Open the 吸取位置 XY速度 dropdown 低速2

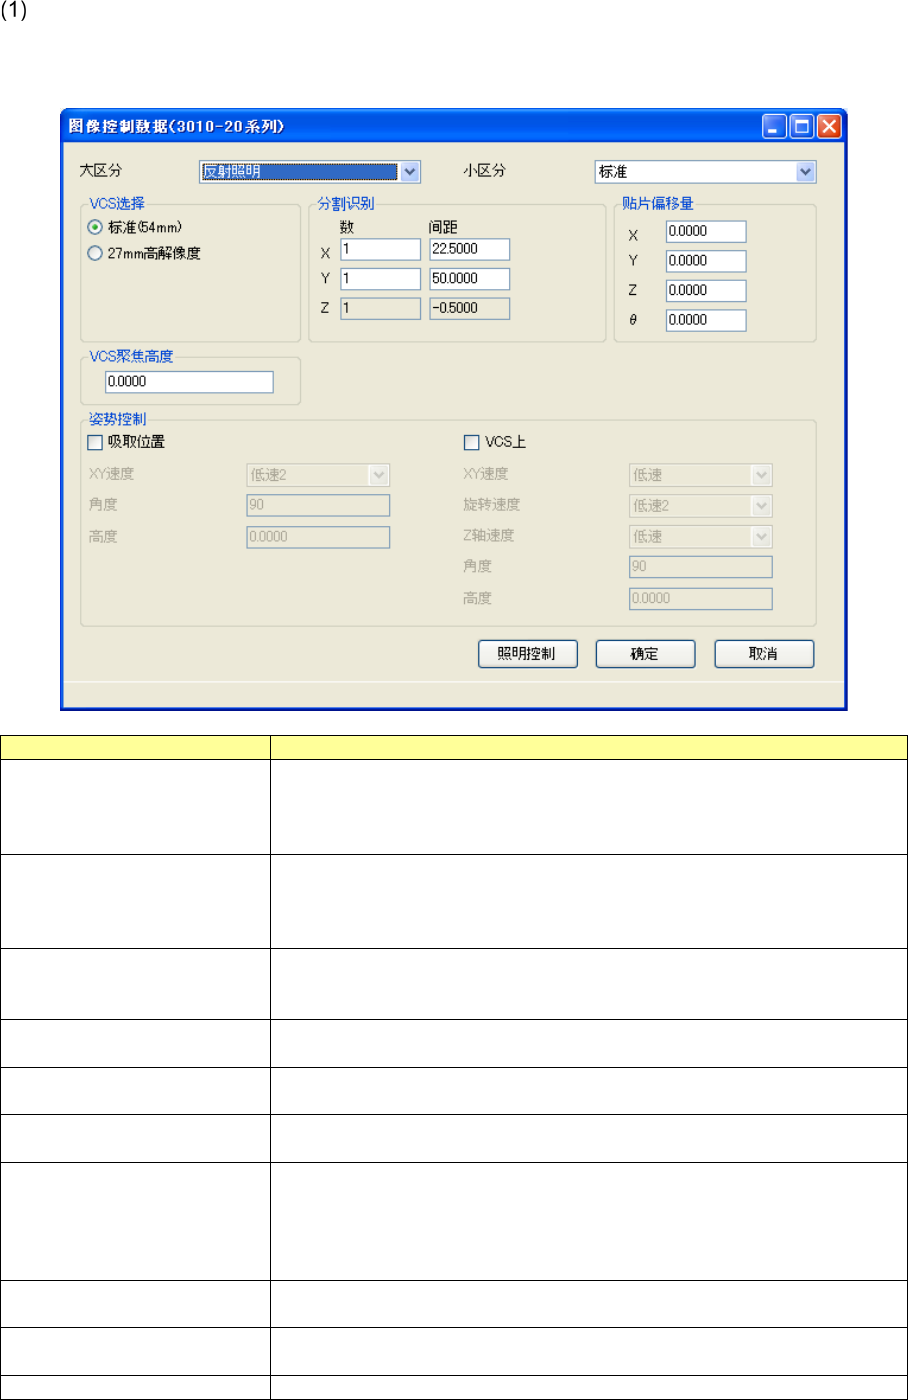point(318,475)
